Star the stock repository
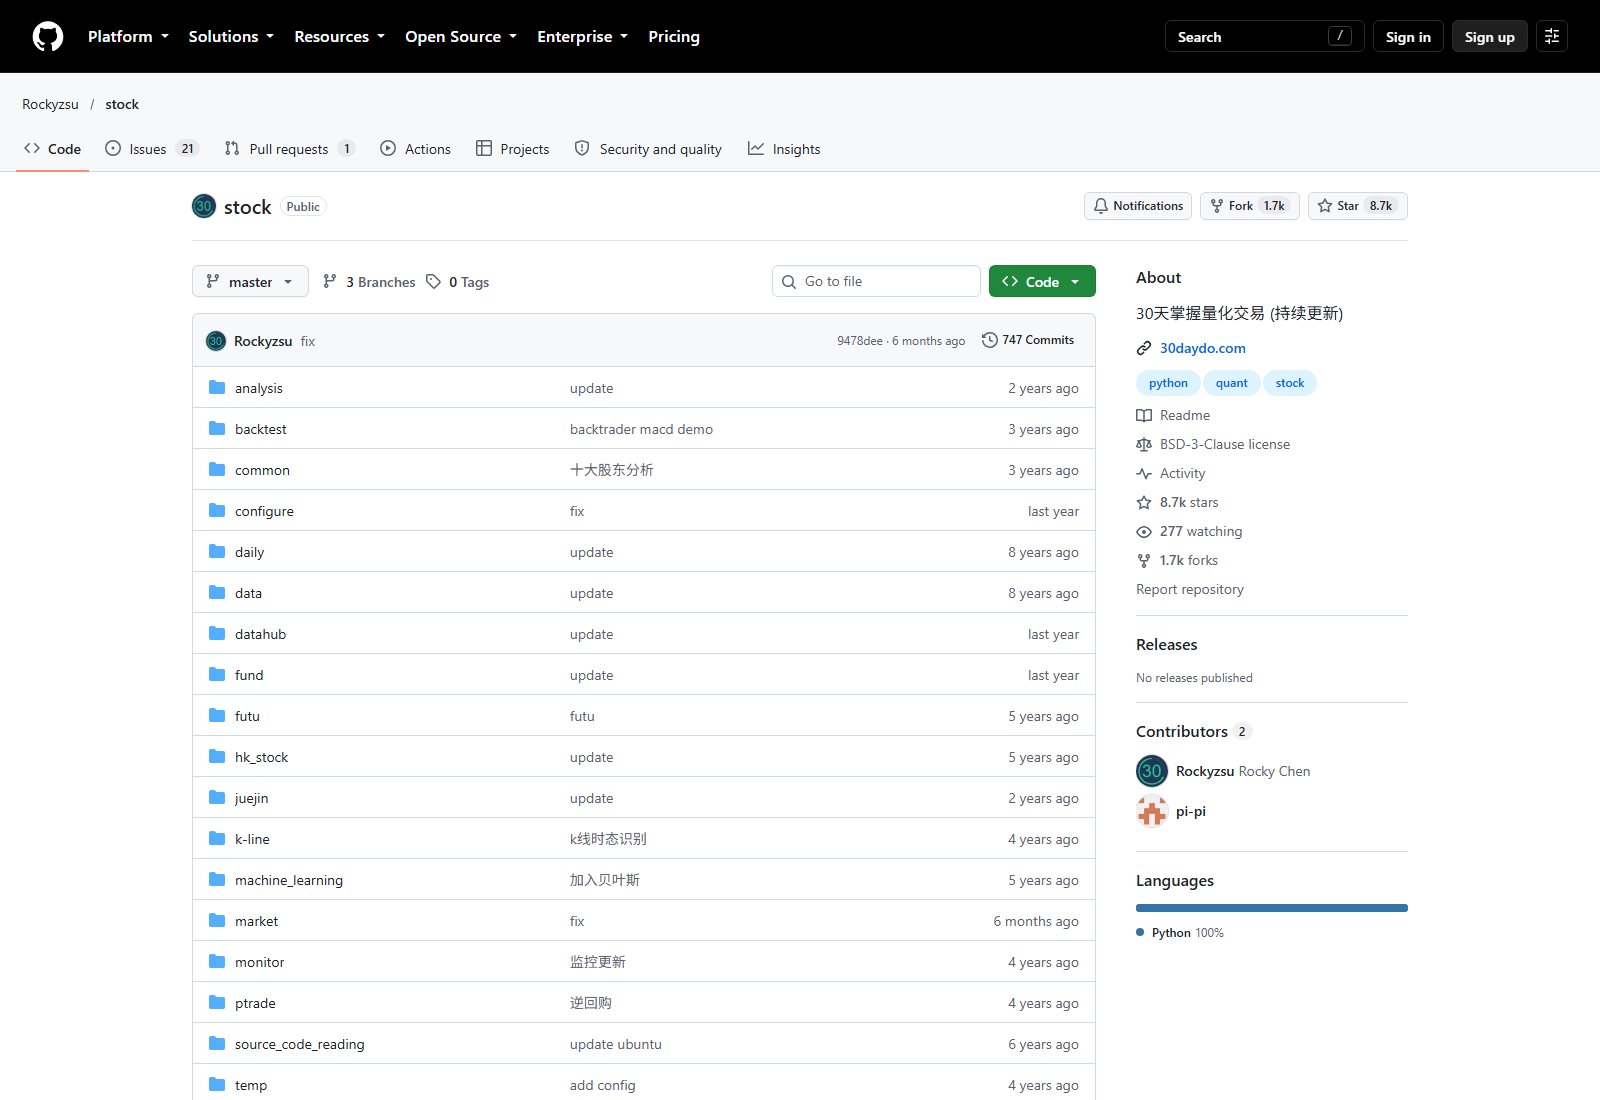Viewport: 1600px width, 1100px height. point(1358,206)
